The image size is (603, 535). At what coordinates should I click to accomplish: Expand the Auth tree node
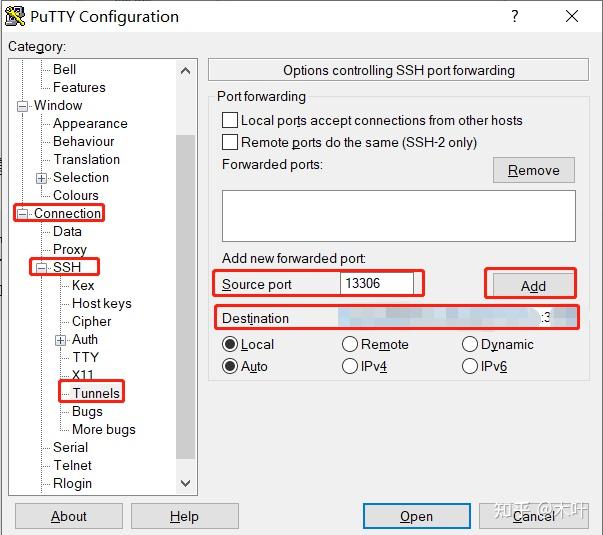pos(61,340)
